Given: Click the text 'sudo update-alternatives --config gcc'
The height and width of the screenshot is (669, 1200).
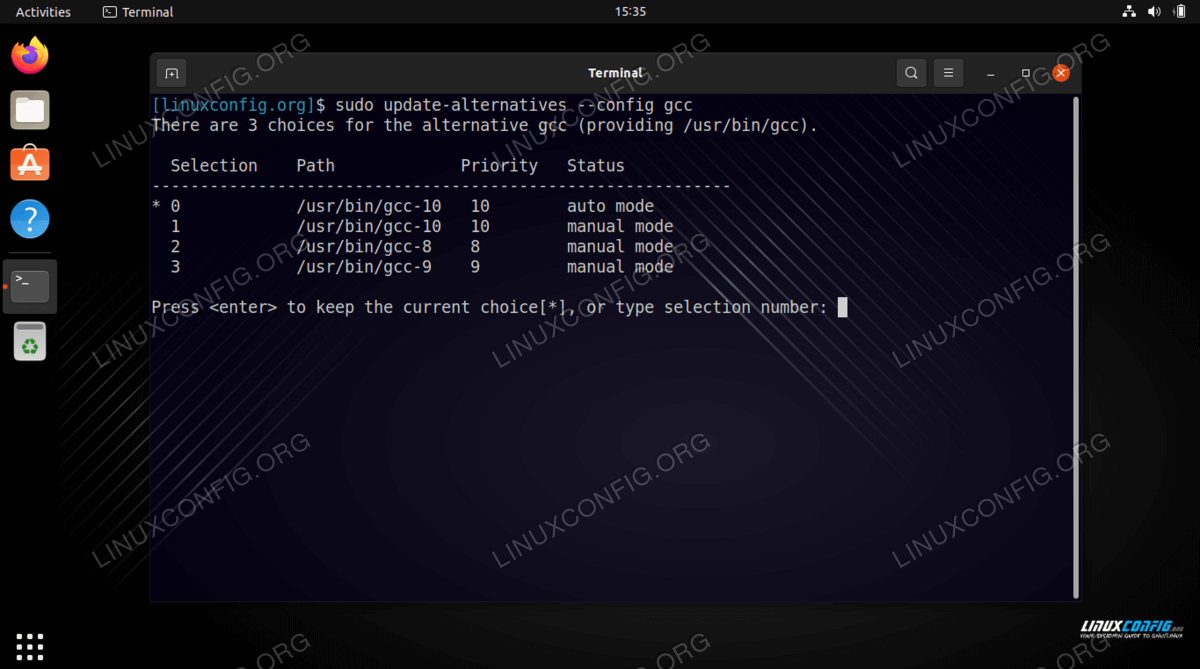Looking at the screenshot, I should pos(514,105).
